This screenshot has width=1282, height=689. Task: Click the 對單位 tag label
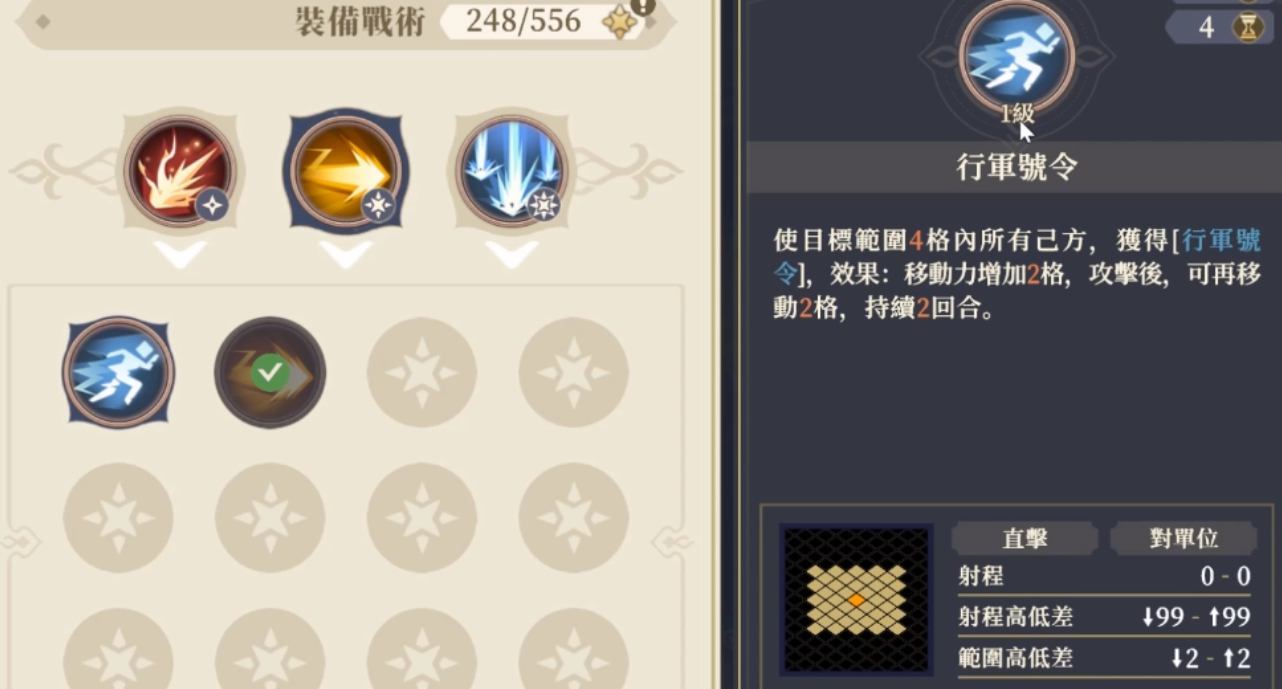1184,538
